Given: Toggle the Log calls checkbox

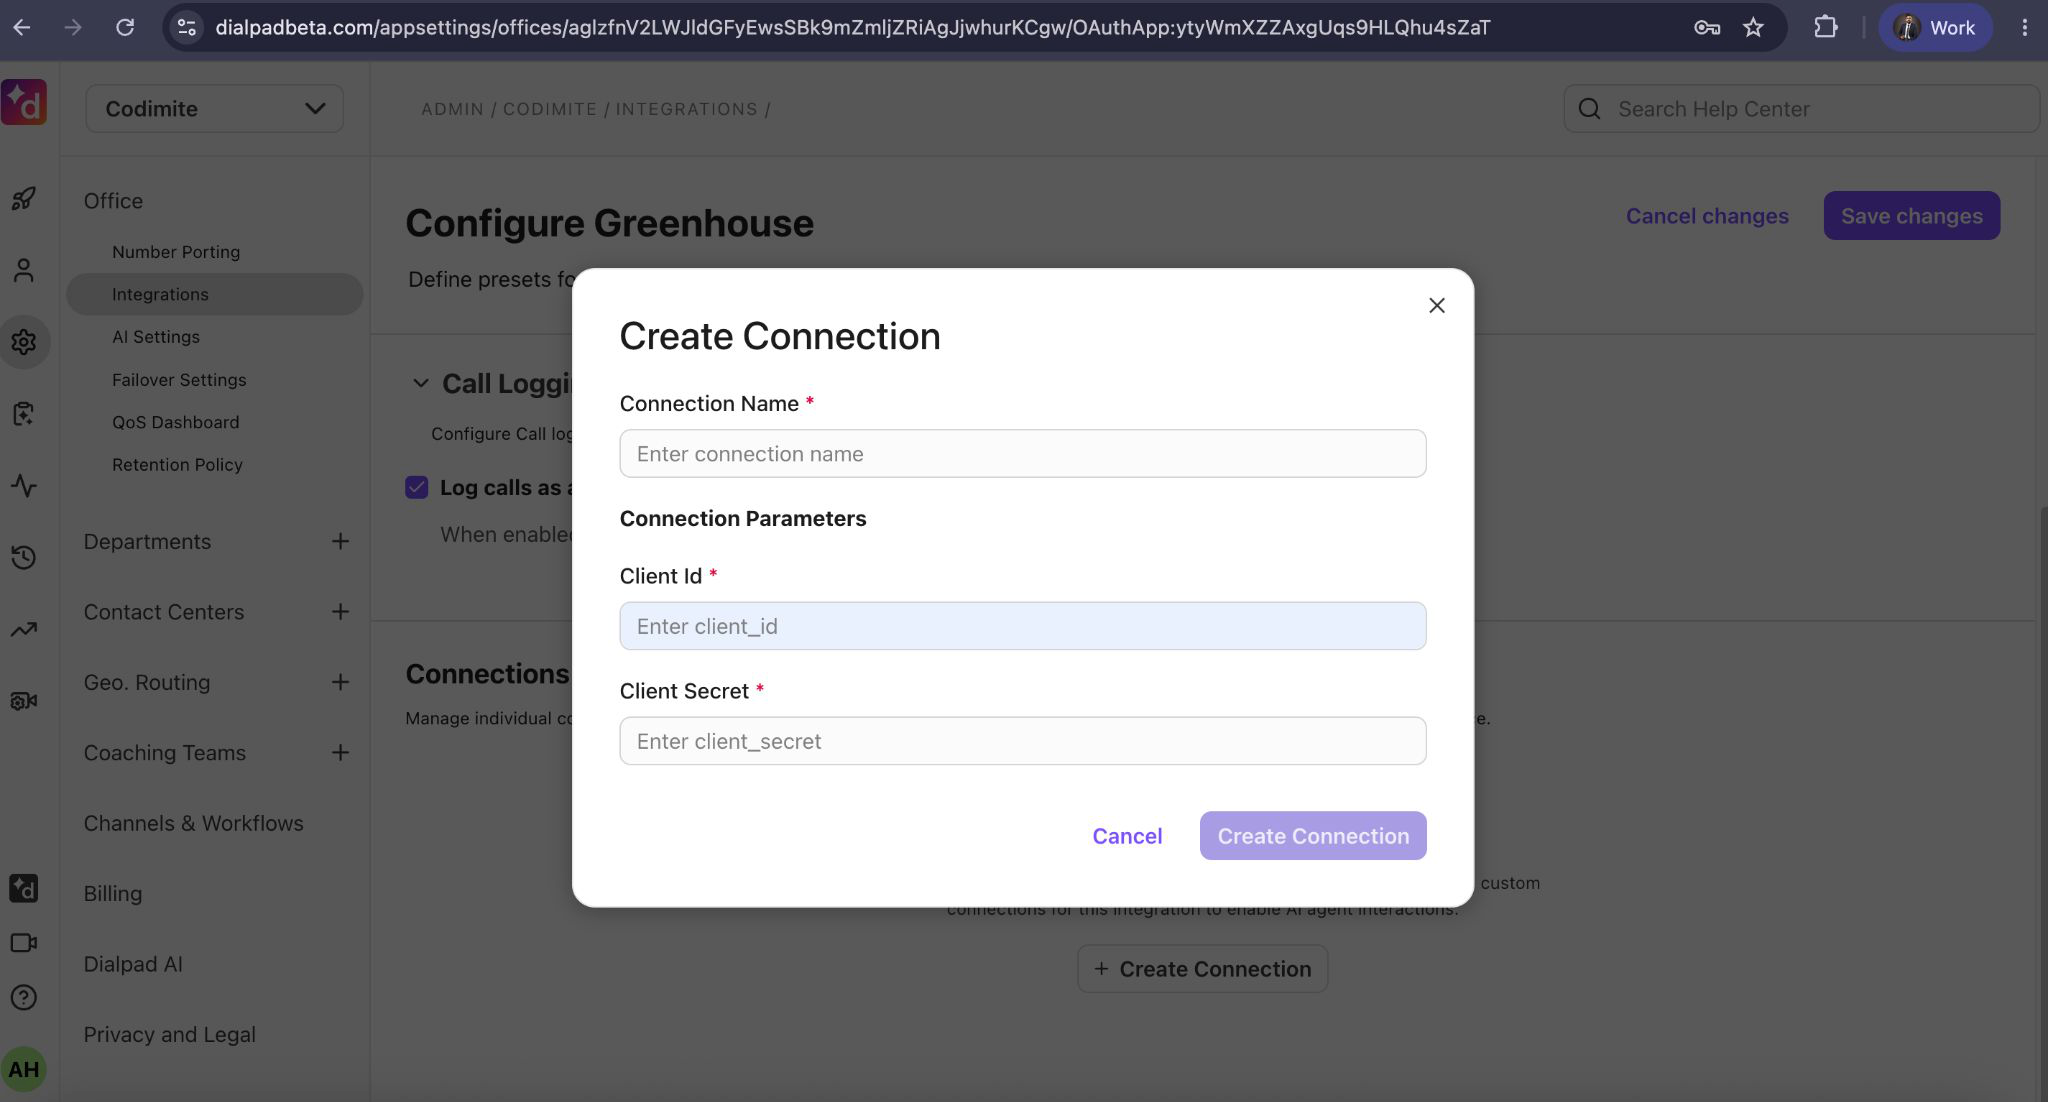Looking at the screenshot, I should click(x=417, y=487).
